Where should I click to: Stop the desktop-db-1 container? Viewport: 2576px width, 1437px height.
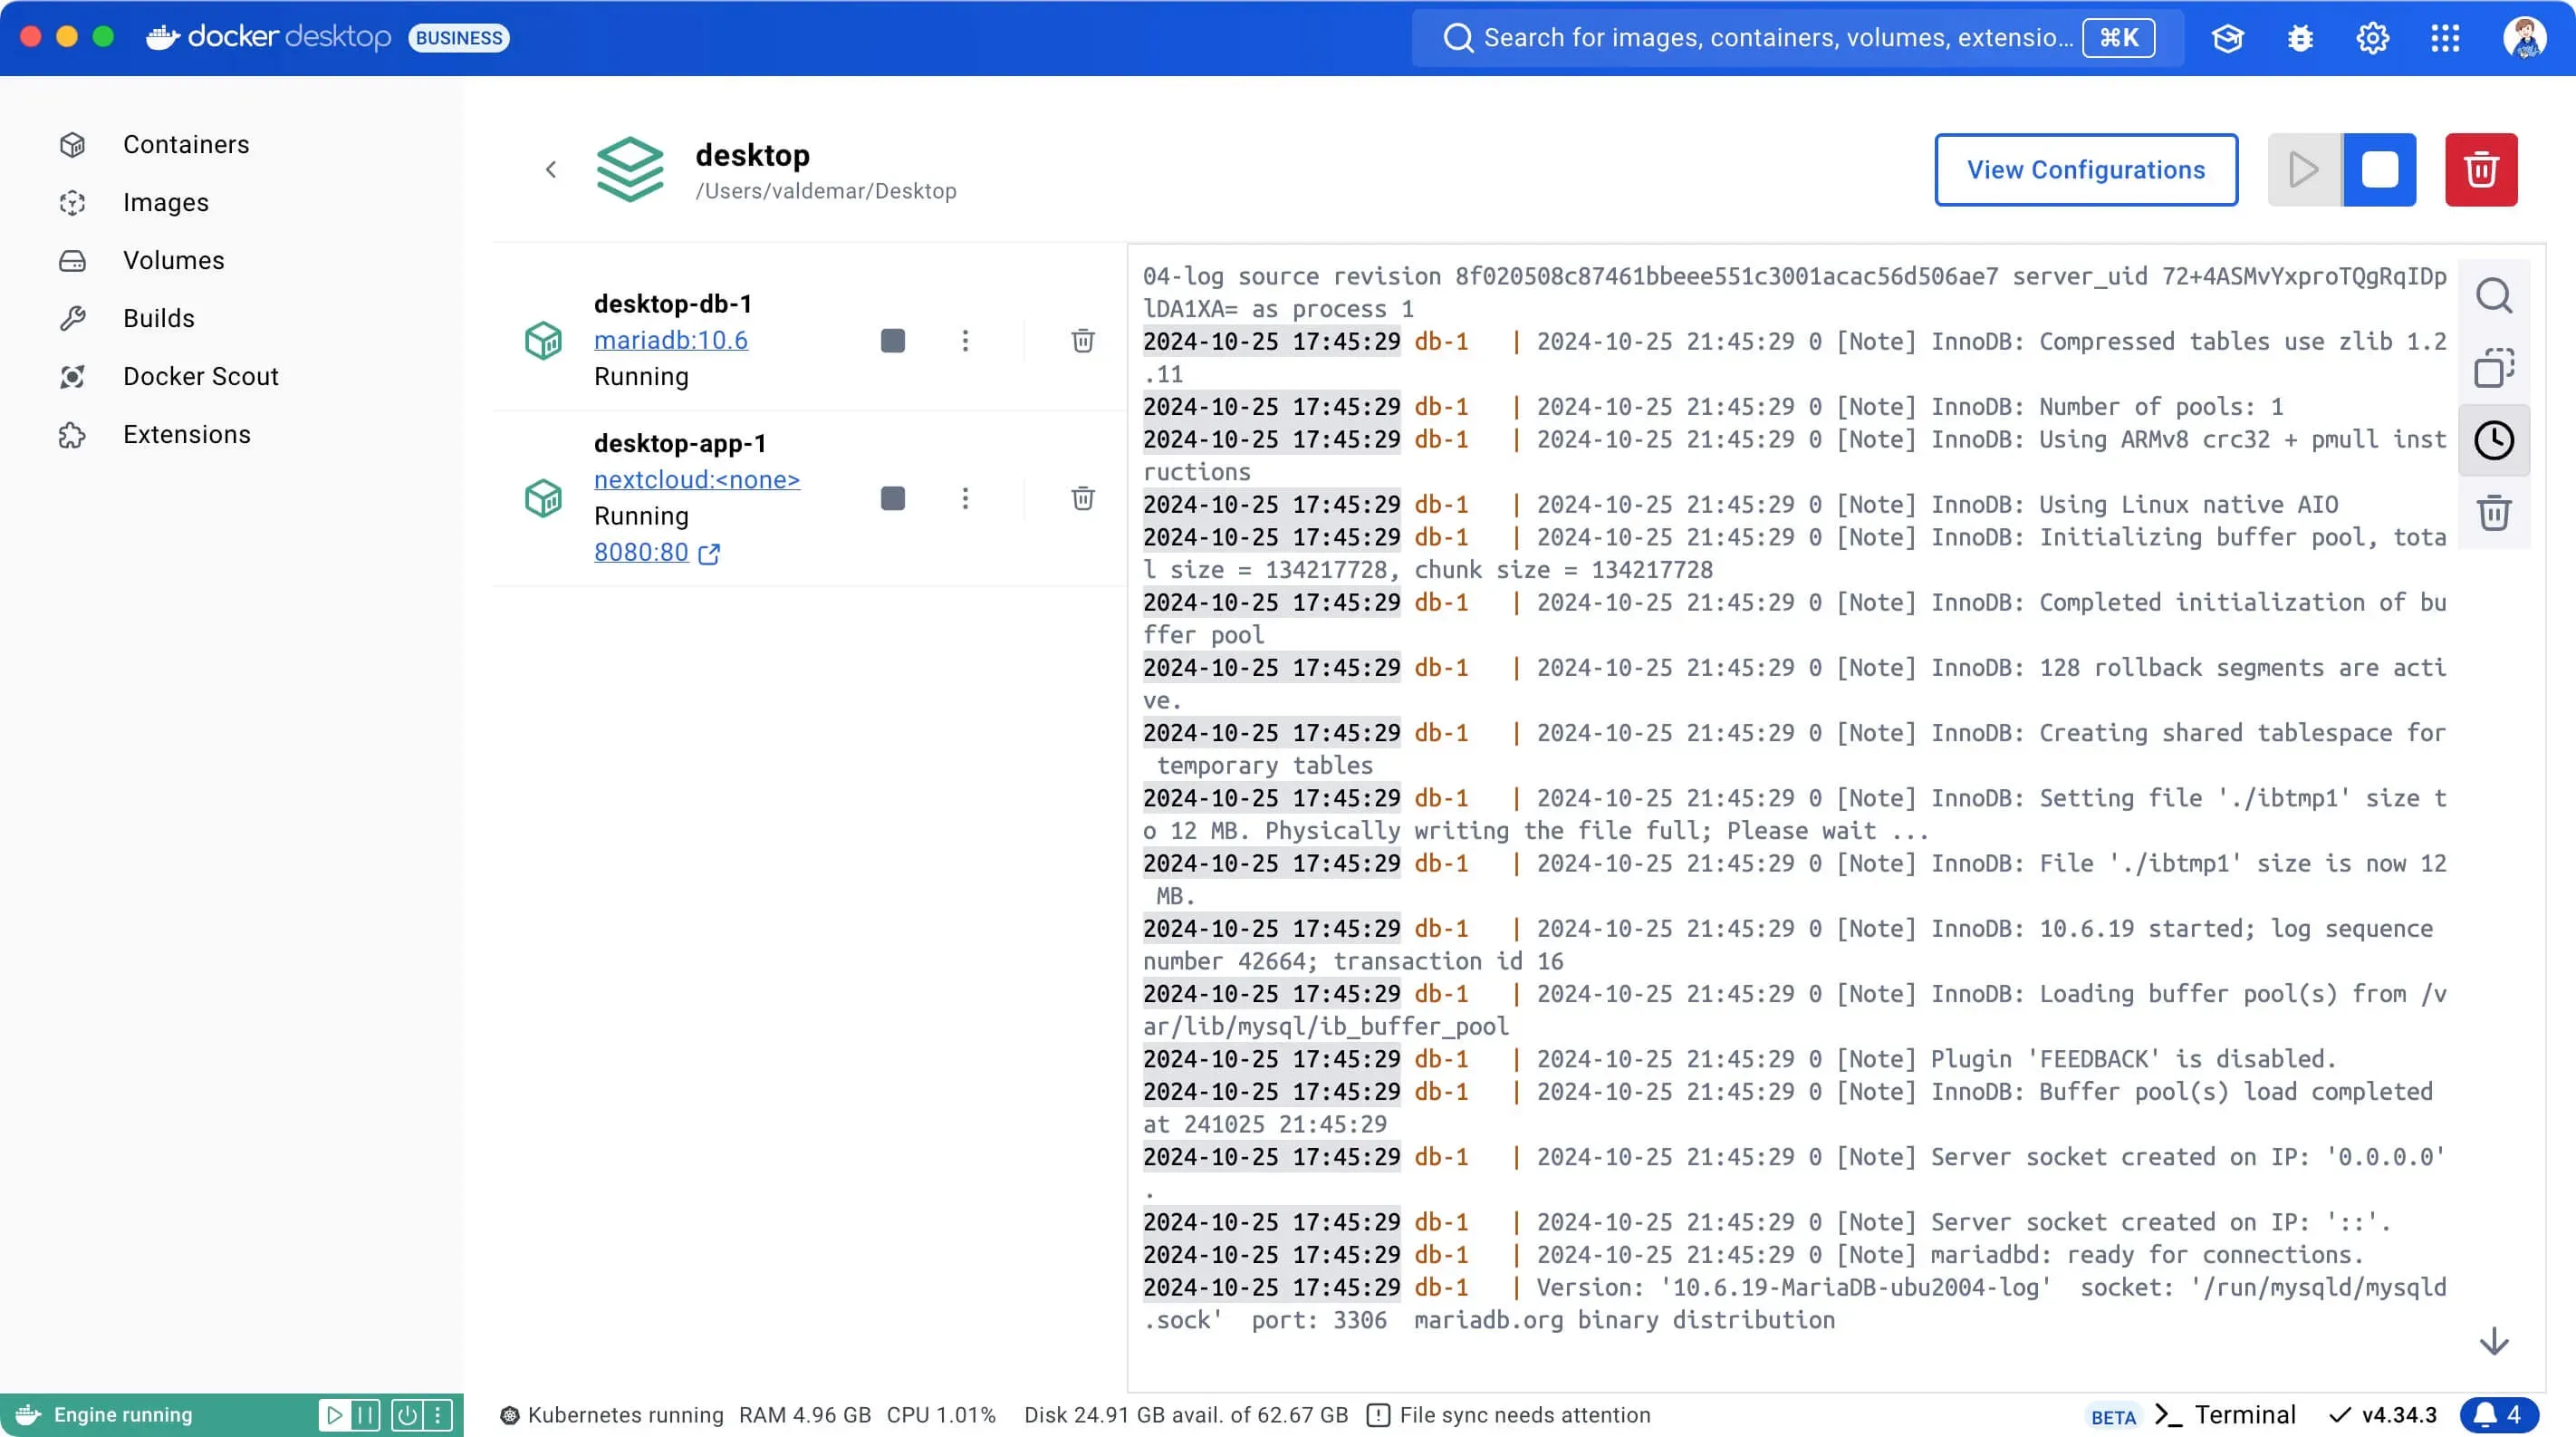point(893,341)
